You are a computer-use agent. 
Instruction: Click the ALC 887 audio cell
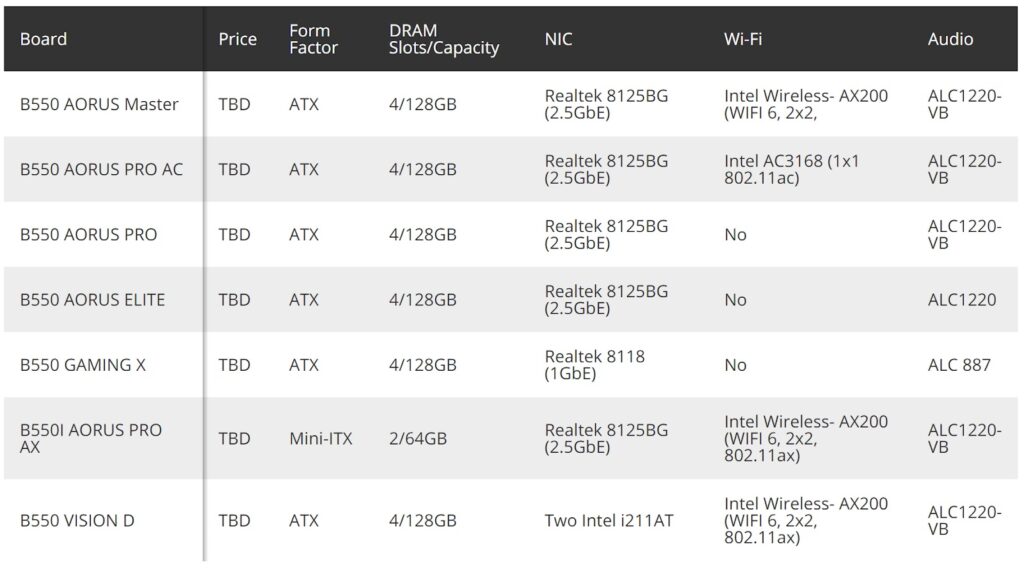coord(959,365)
